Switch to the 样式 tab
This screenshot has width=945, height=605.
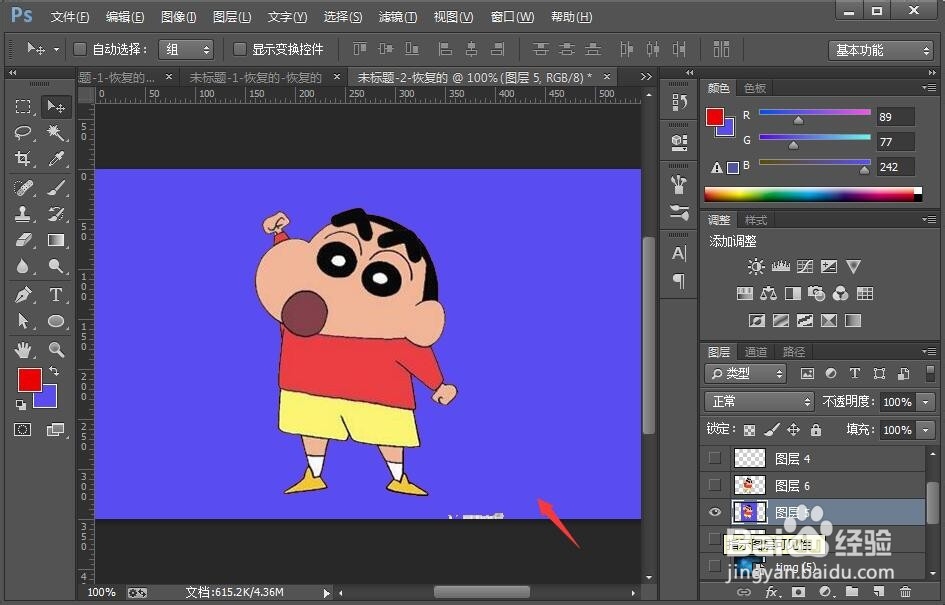click(x=755, y=220)
